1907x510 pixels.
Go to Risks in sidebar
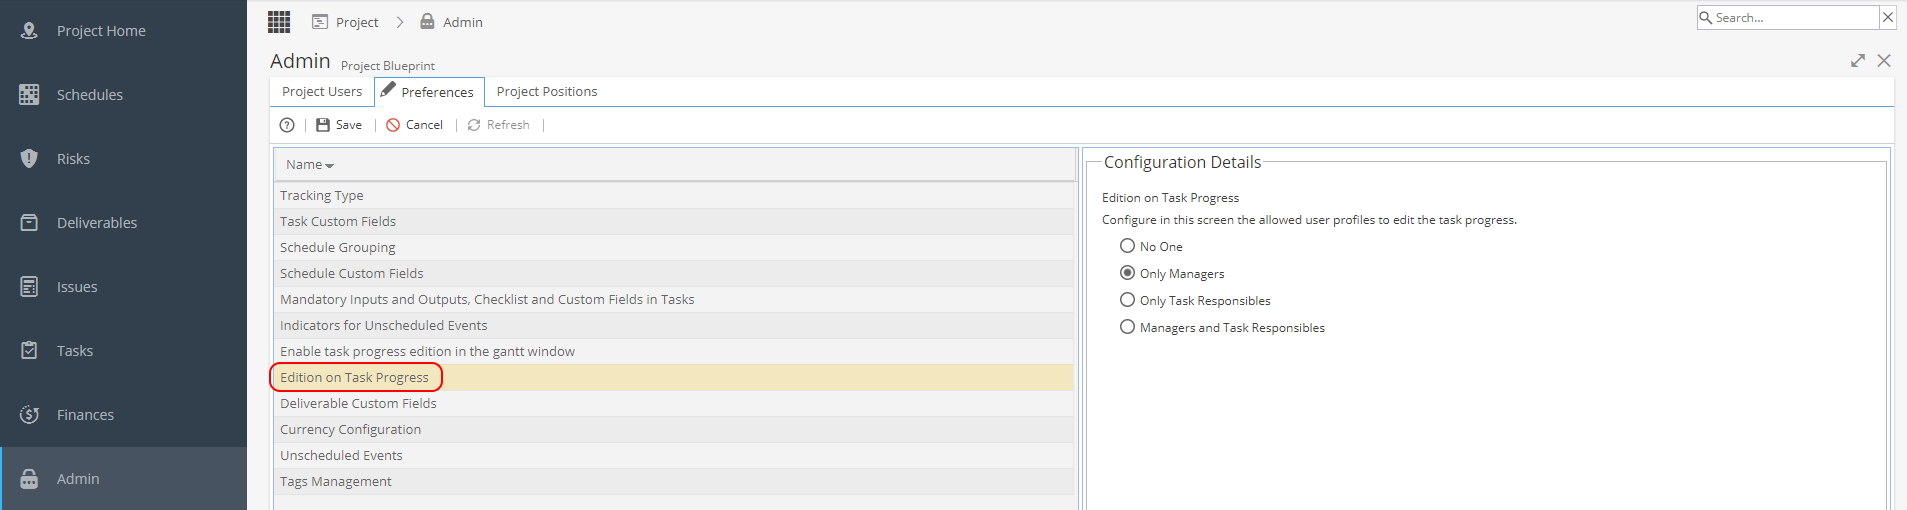point(73,159)
